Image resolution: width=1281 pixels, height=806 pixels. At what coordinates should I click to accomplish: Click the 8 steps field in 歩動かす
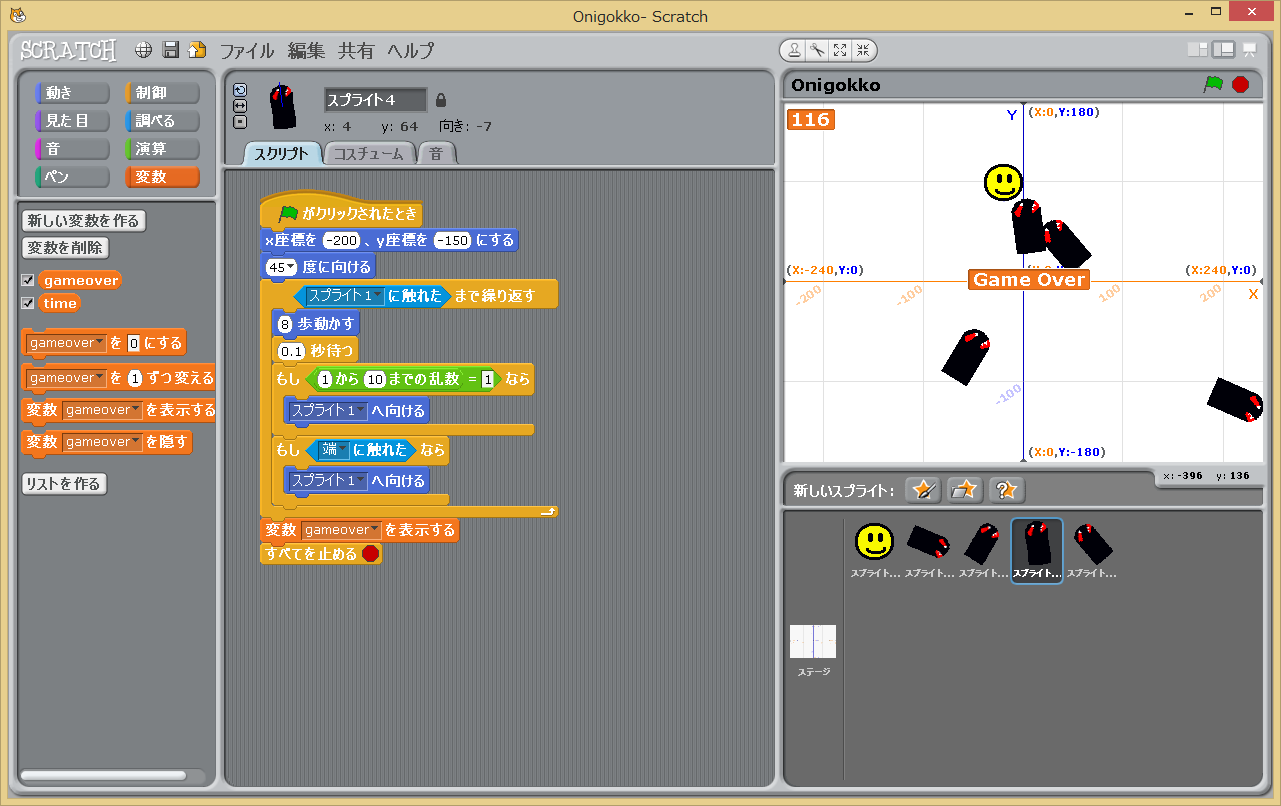285,324
